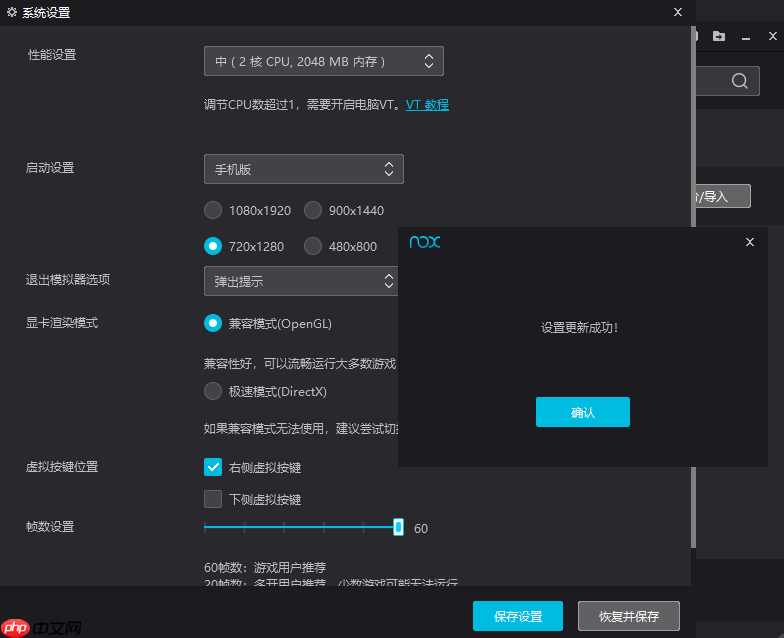Screen dimensions: 784x638
Task: Click the 保存设置 button
Action: [518, 616]
